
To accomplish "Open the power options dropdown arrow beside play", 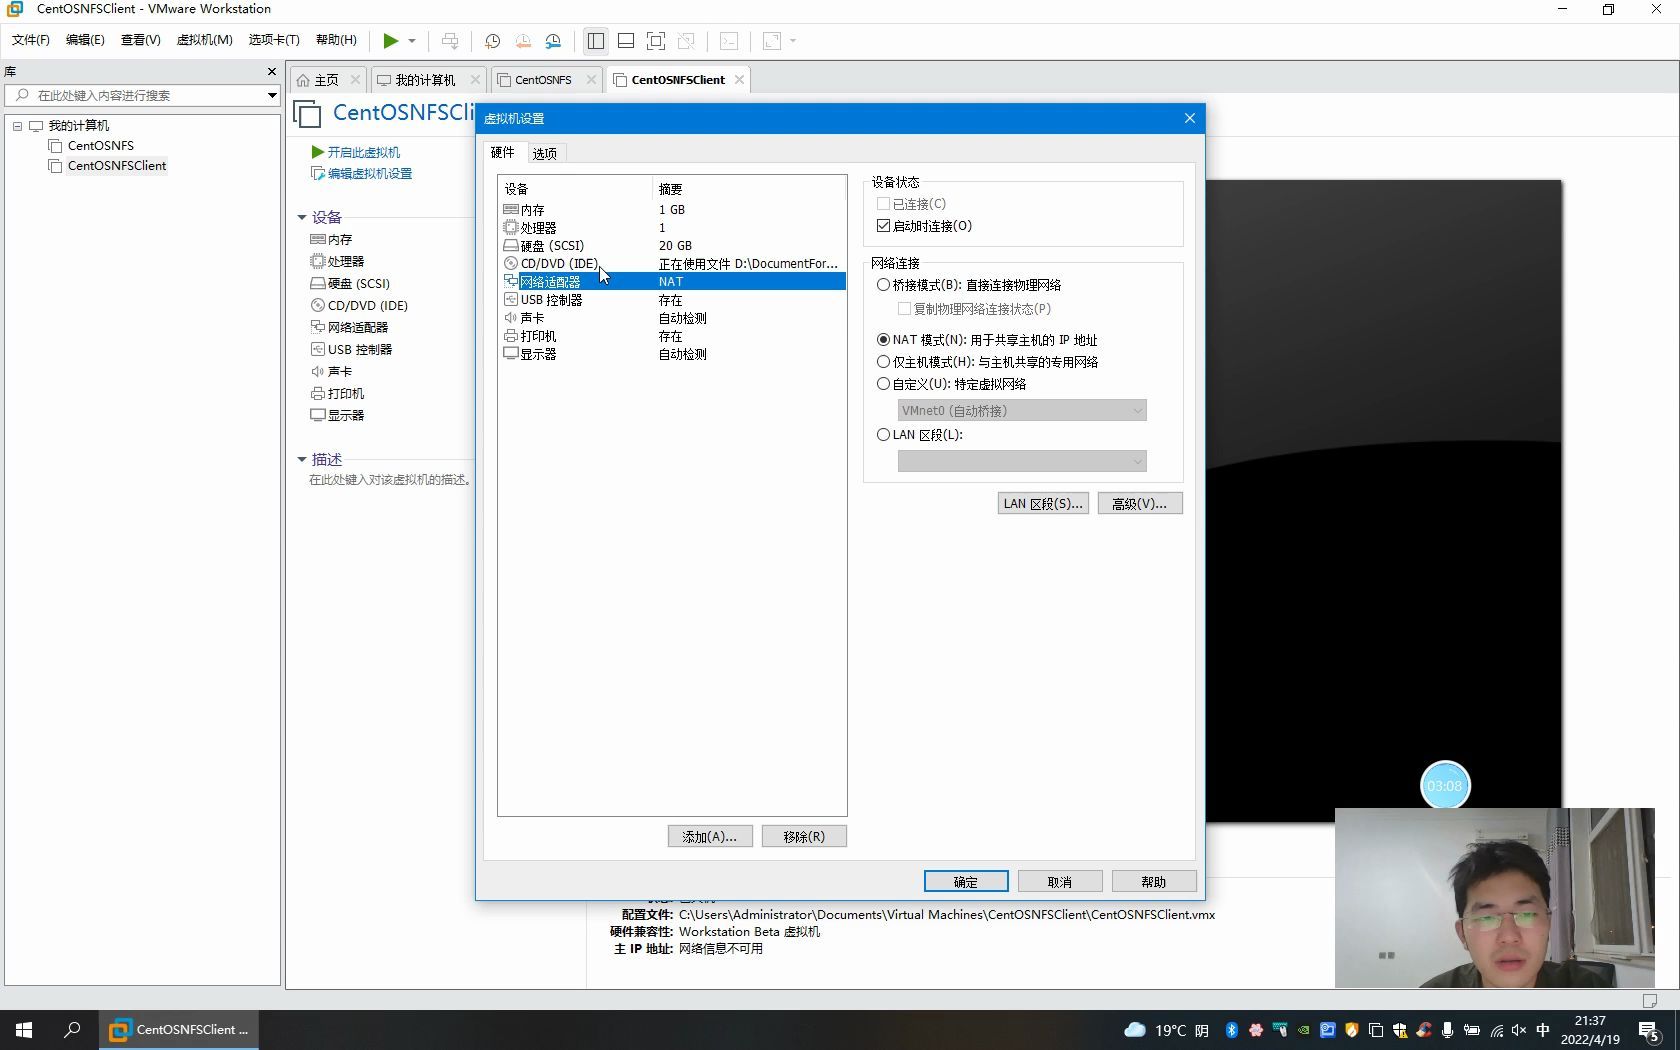I will click(412, 41).
